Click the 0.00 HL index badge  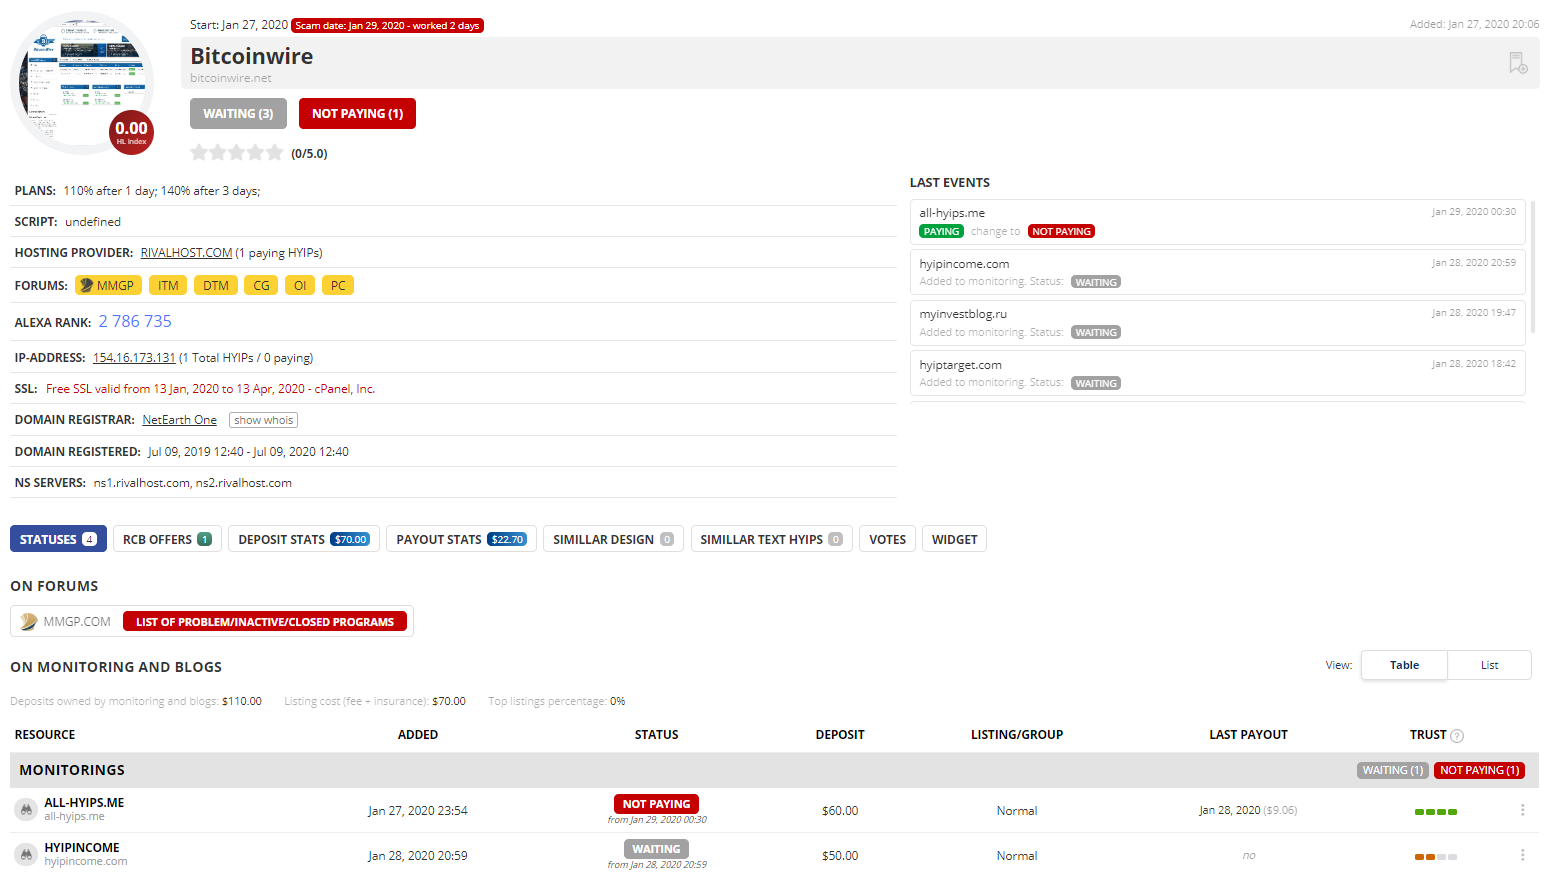point(131,132)
